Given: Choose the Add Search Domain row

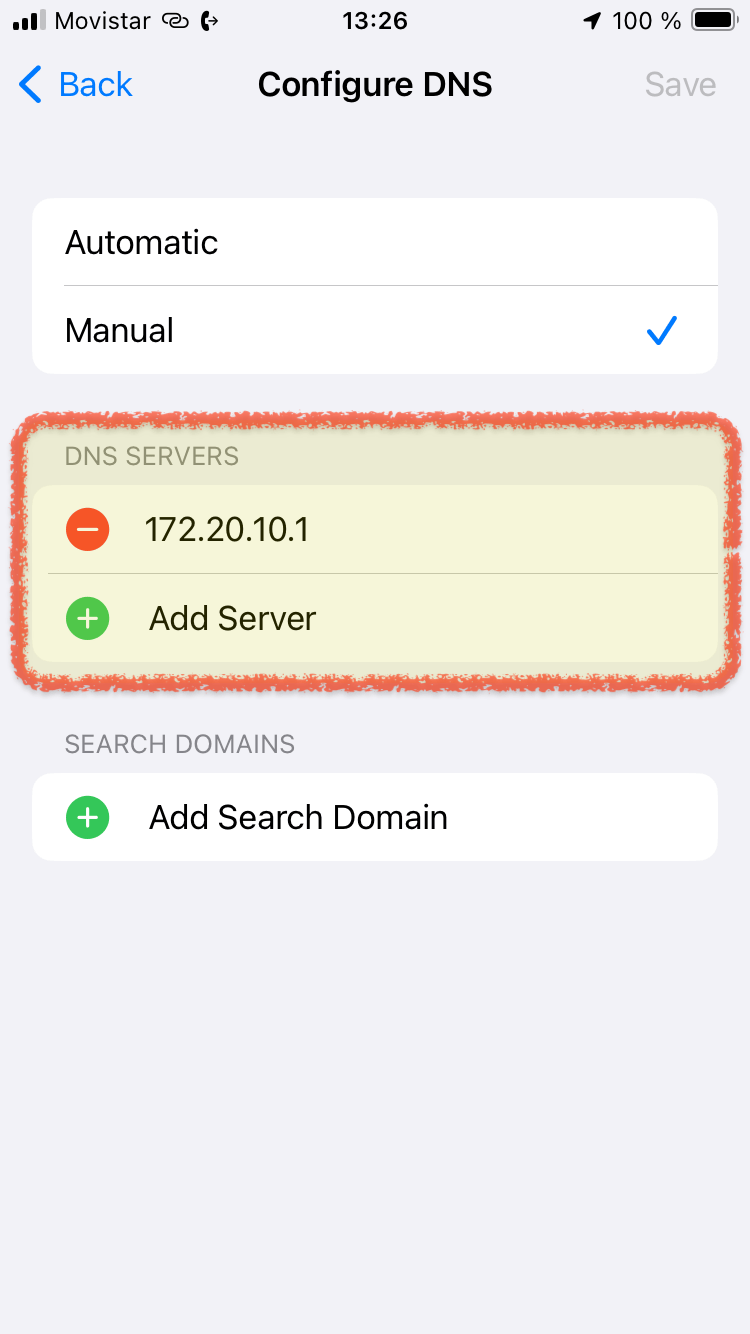Looking at the screenshot, I should (x=375, y=817).
